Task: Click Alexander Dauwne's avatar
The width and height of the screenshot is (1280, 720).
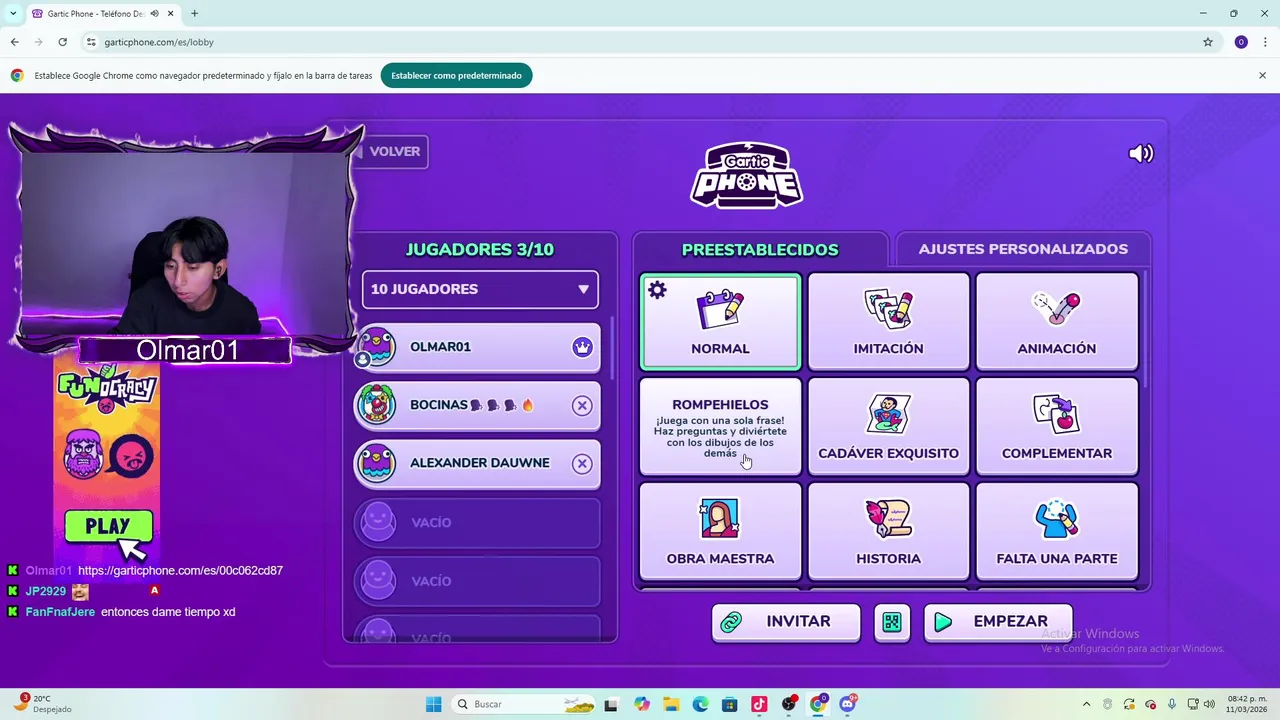Action: [377, 463]
